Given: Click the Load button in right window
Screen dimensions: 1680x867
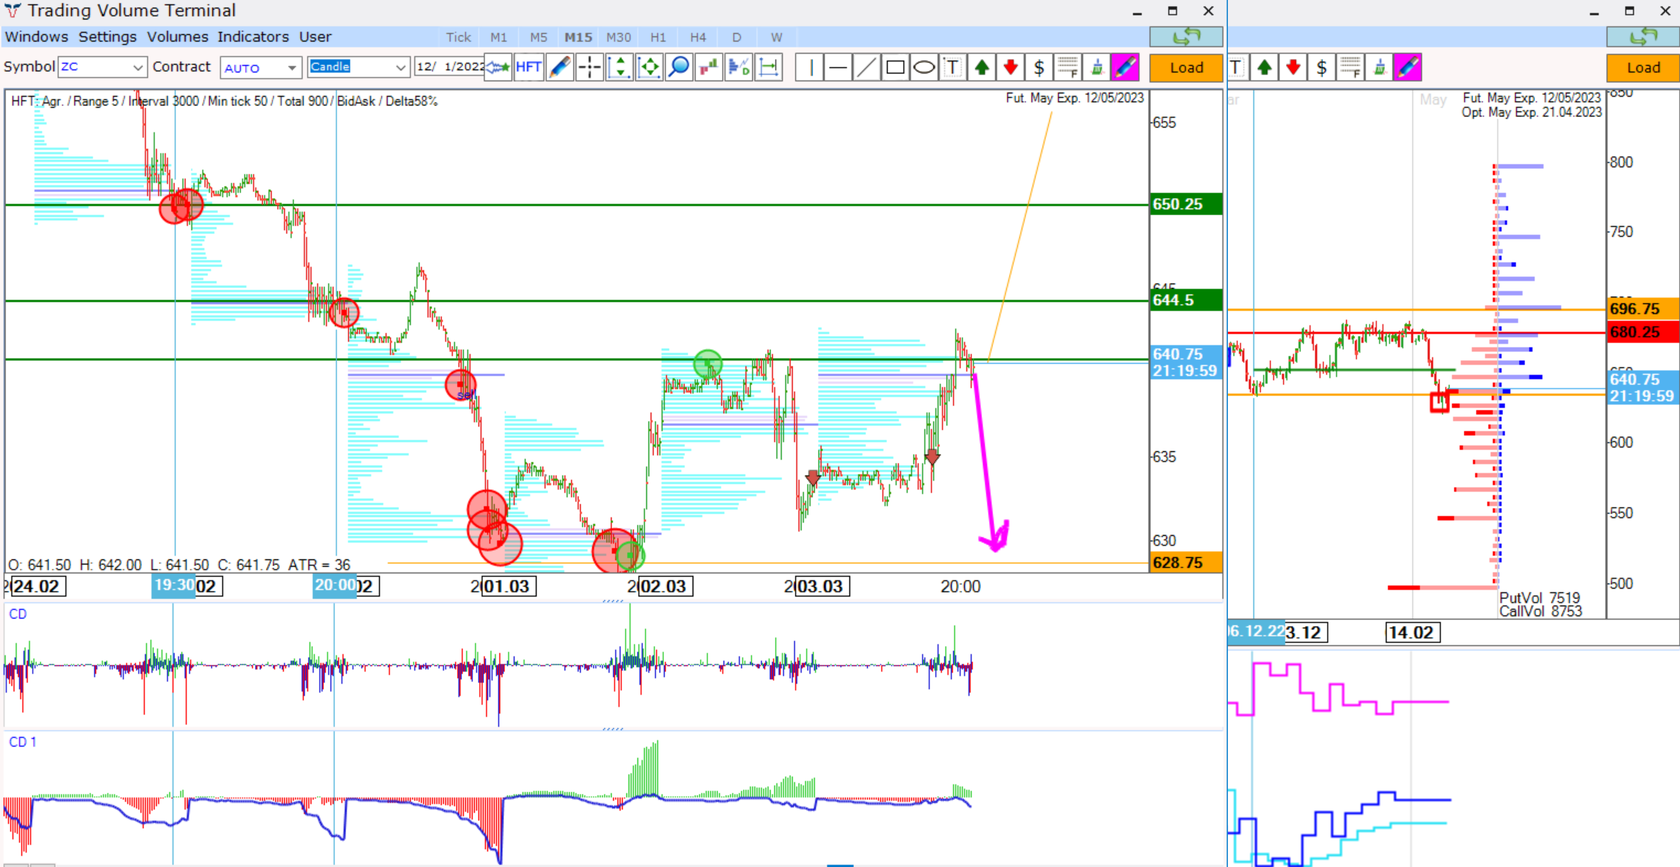Looking at the screenshot, I should 1643,67.
